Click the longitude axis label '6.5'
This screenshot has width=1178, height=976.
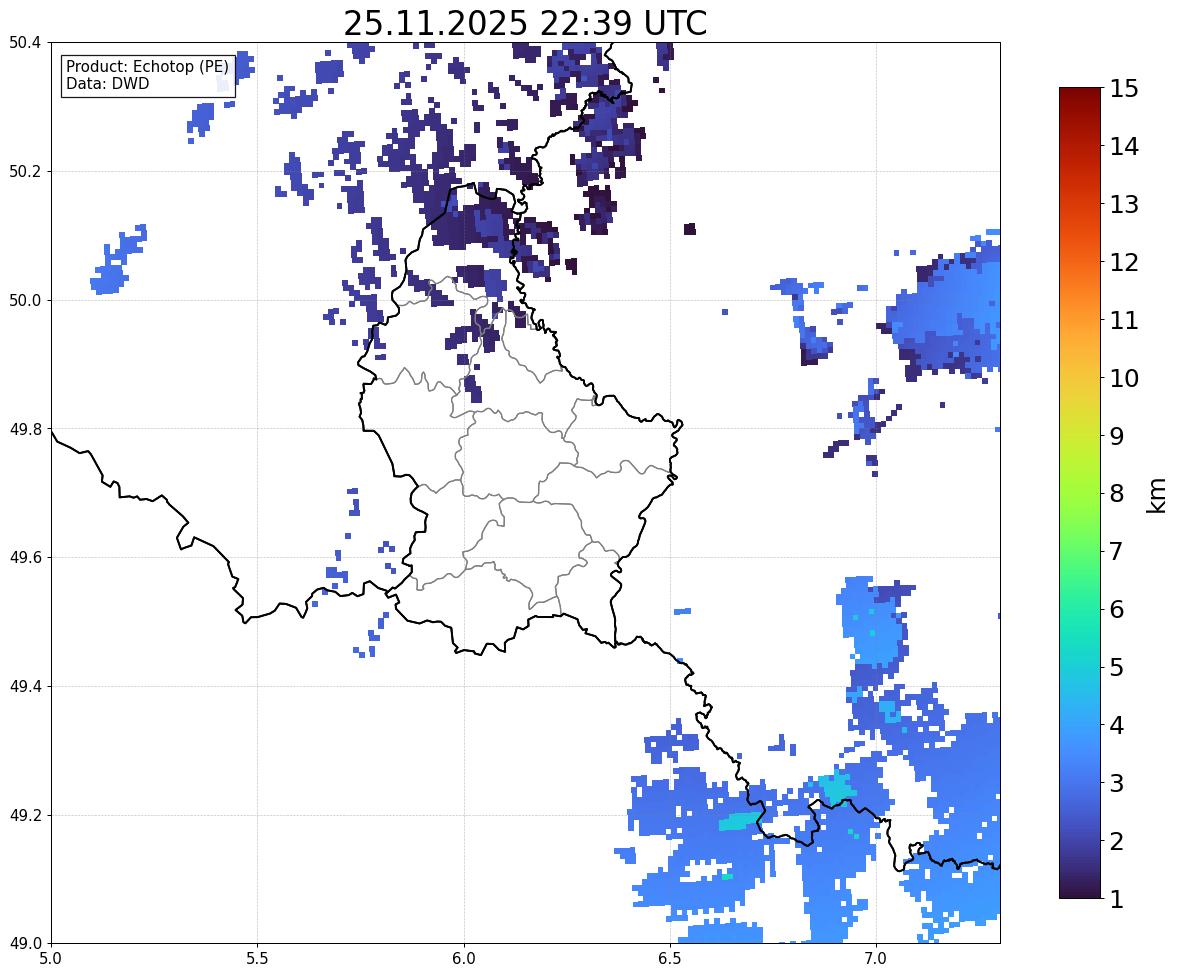coord(670,959)
